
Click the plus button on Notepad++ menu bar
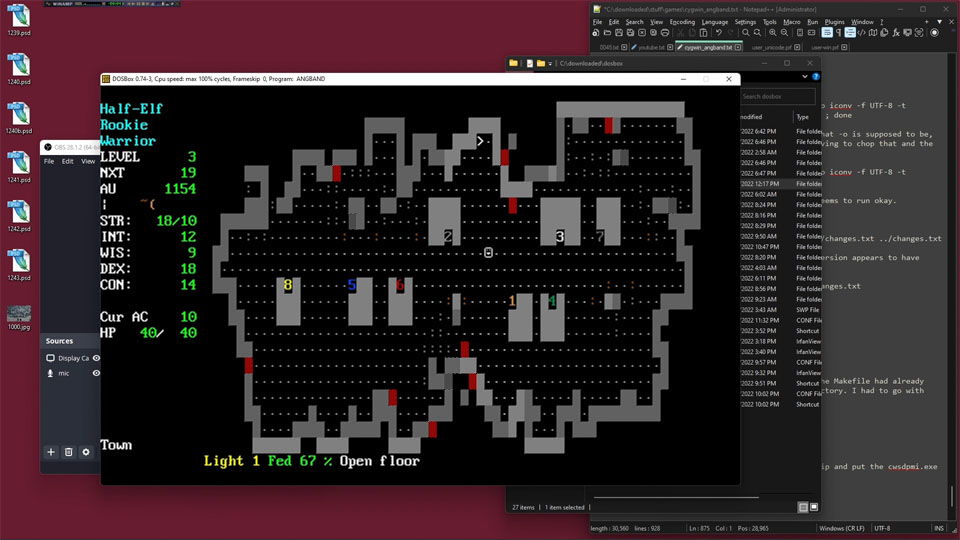coord(926,22)
